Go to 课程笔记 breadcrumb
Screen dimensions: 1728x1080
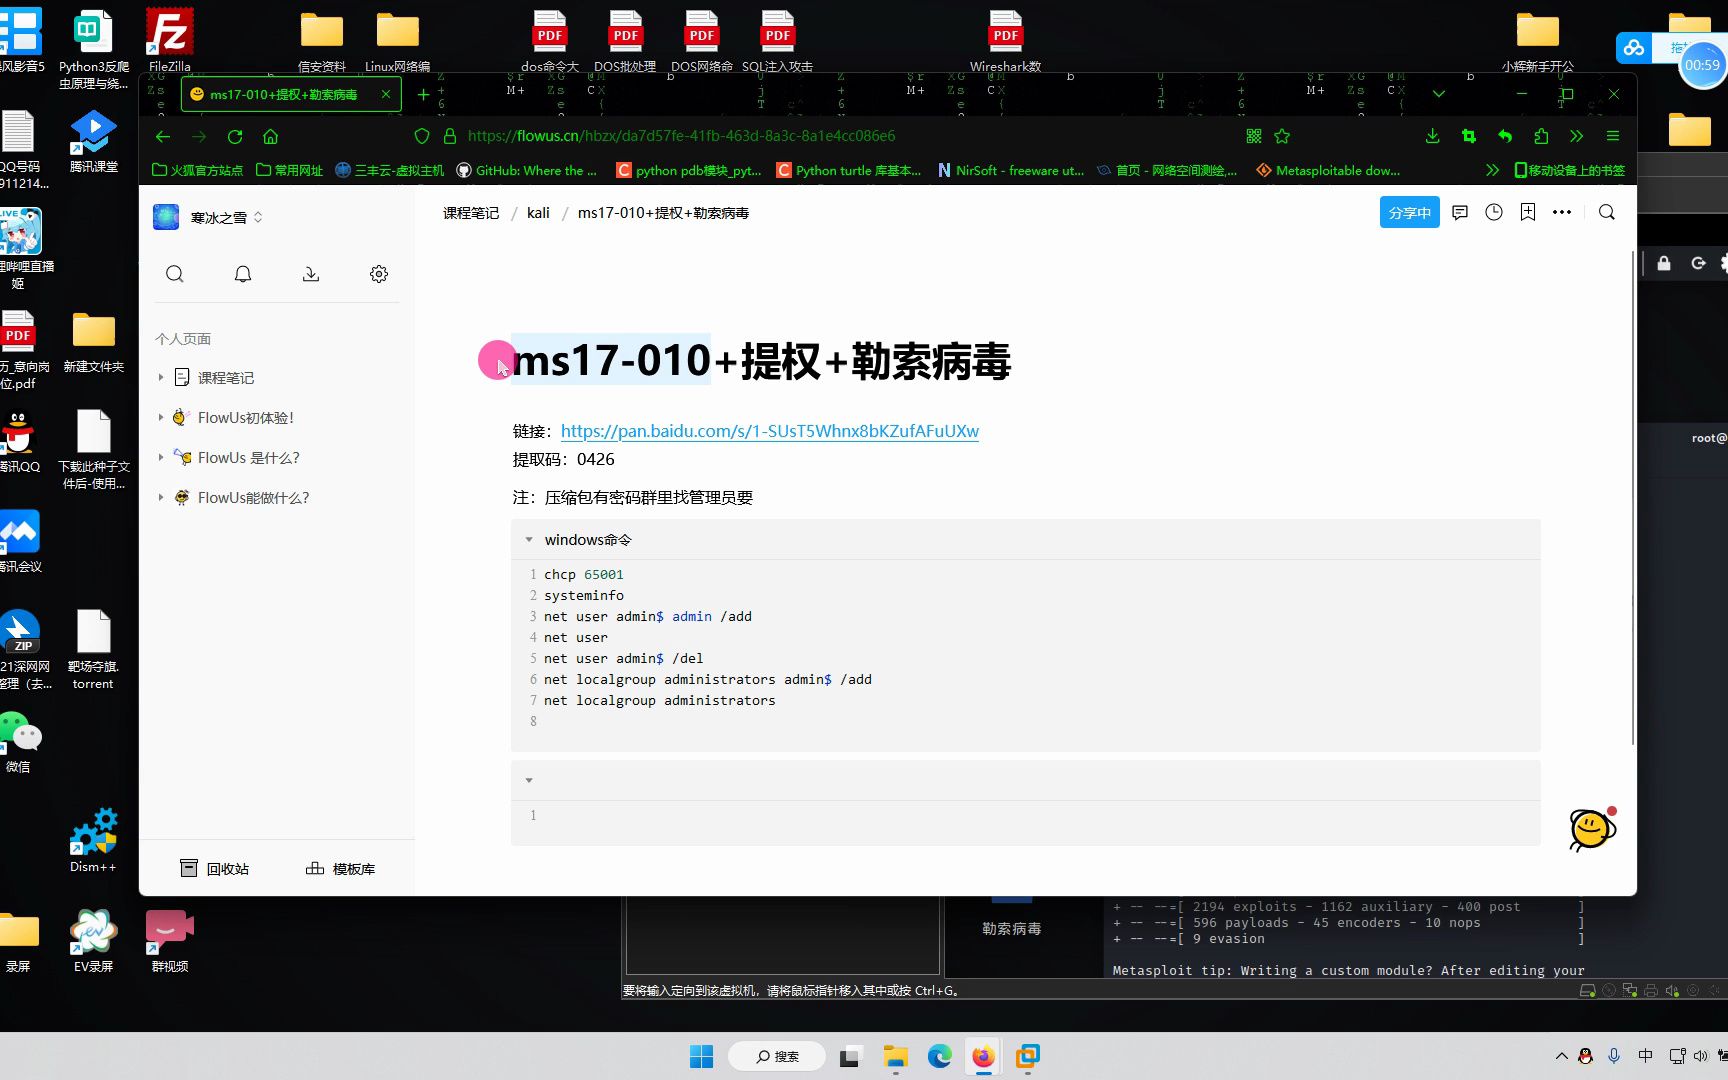471,213
